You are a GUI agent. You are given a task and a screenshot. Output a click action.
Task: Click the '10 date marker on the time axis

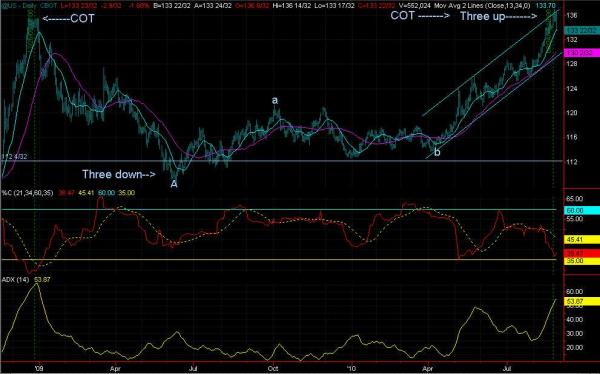[351, 368]
